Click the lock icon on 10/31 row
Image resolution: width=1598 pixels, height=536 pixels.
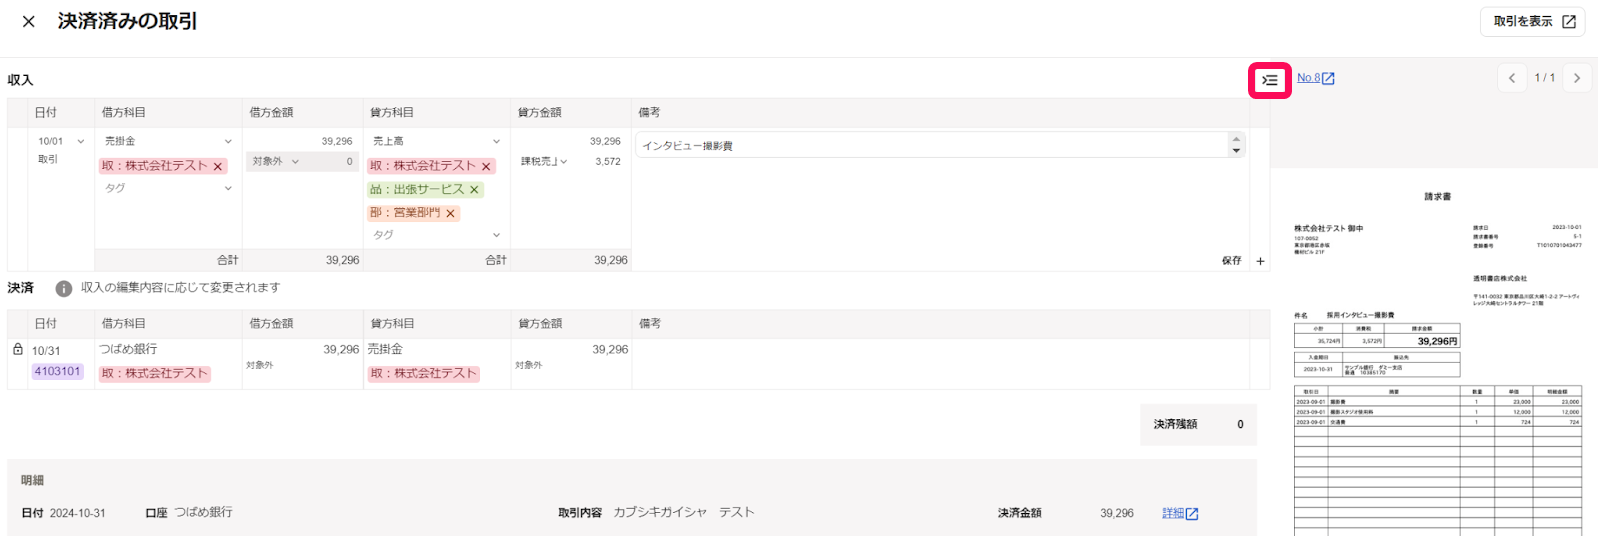coord(18,350)
